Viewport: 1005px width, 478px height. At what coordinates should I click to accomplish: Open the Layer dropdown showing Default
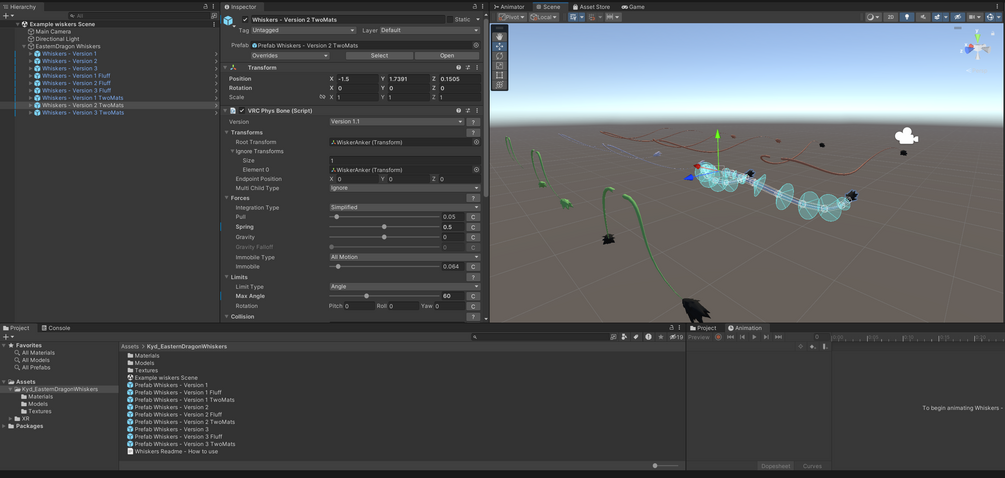pos(429,30)
